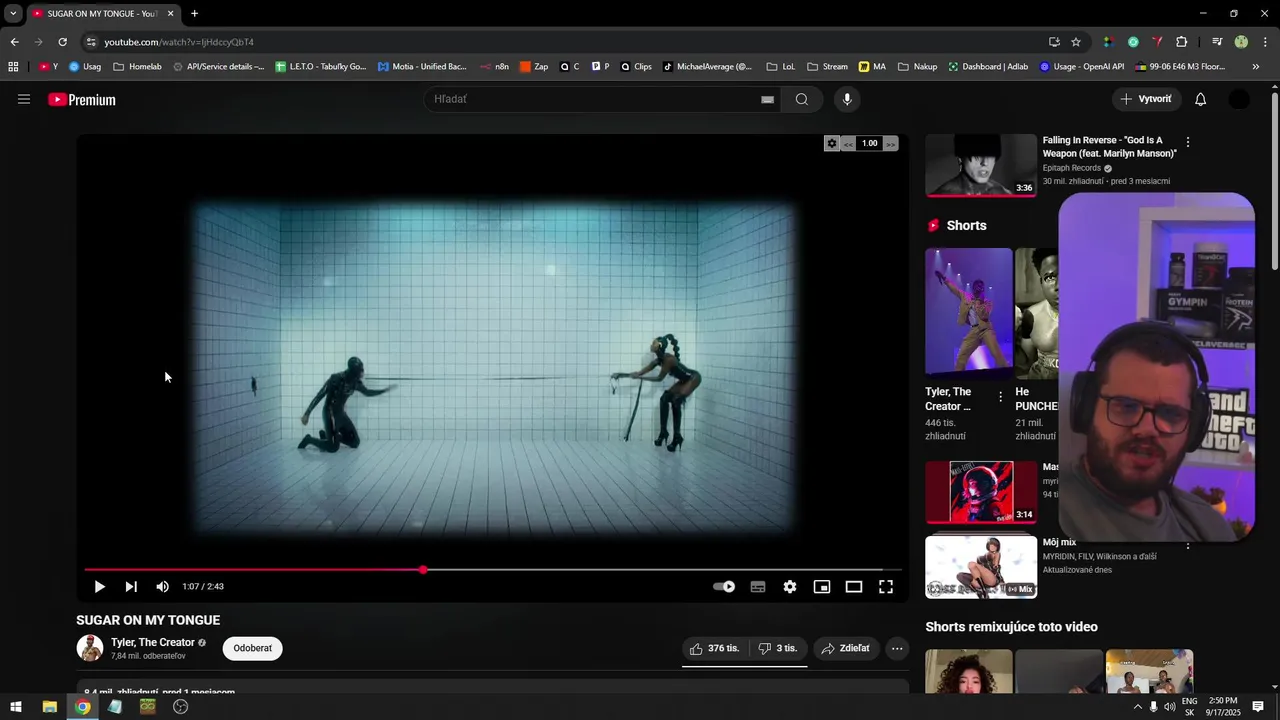This screenshot has width=1280, height=720.
Task: Click the Zdieľať share button
Action: (846, 648)
